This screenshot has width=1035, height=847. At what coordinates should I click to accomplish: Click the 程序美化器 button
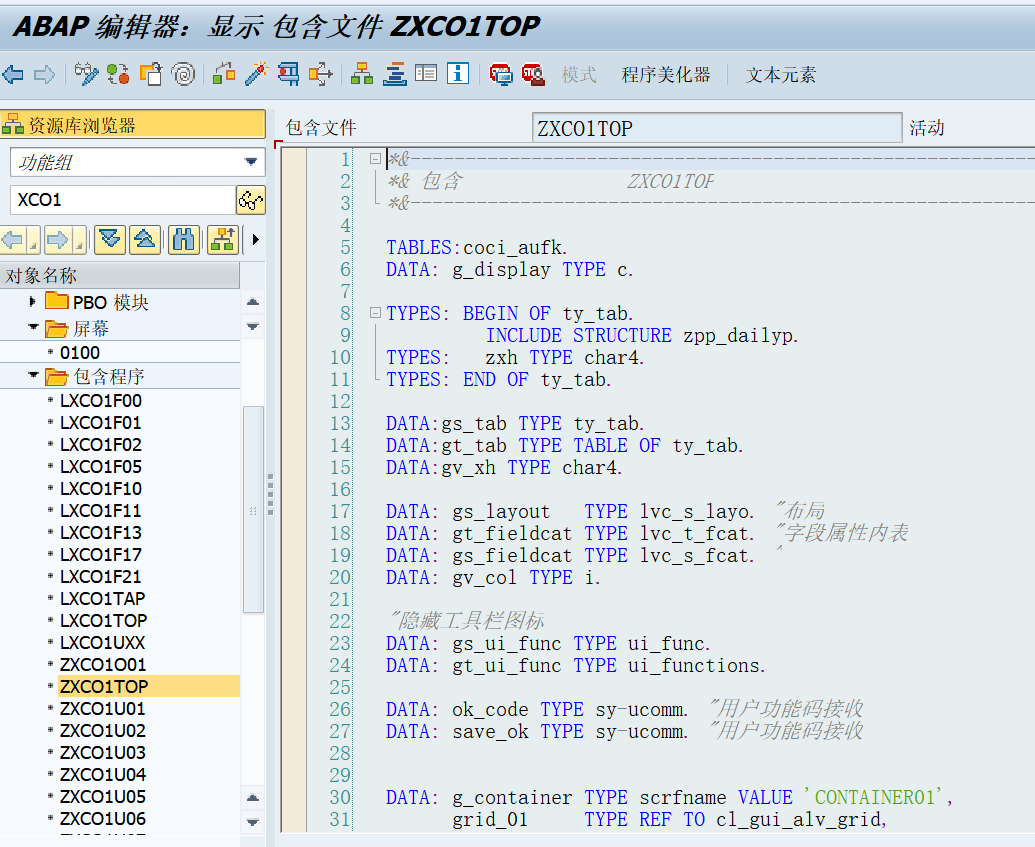665,75
